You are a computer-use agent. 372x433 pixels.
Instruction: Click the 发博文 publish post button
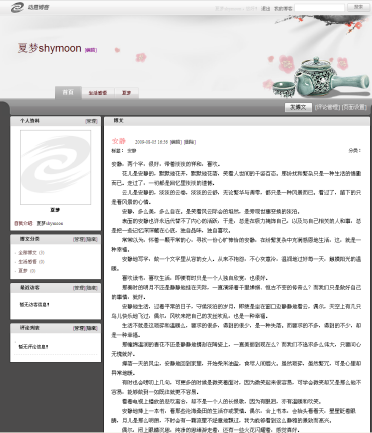coord(298,107)
